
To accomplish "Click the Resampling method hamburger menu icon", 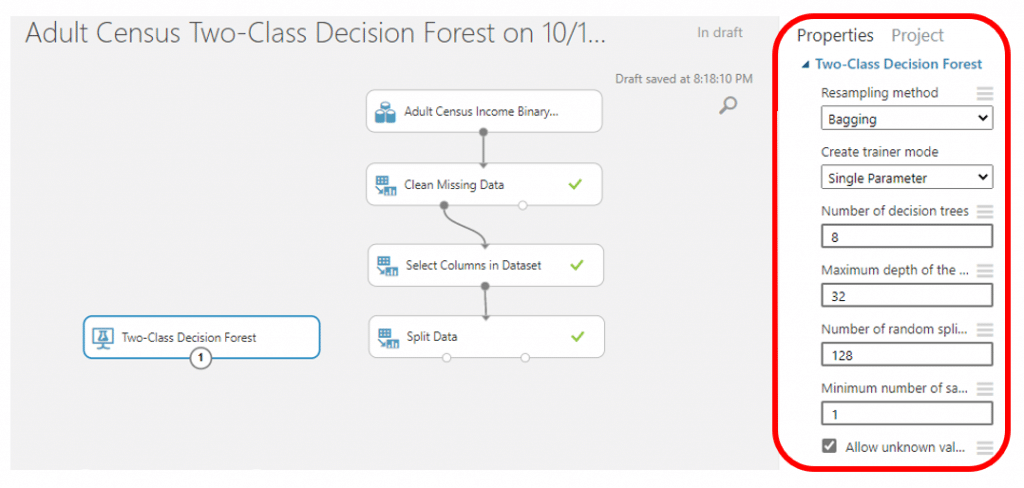I will point(984,93).
